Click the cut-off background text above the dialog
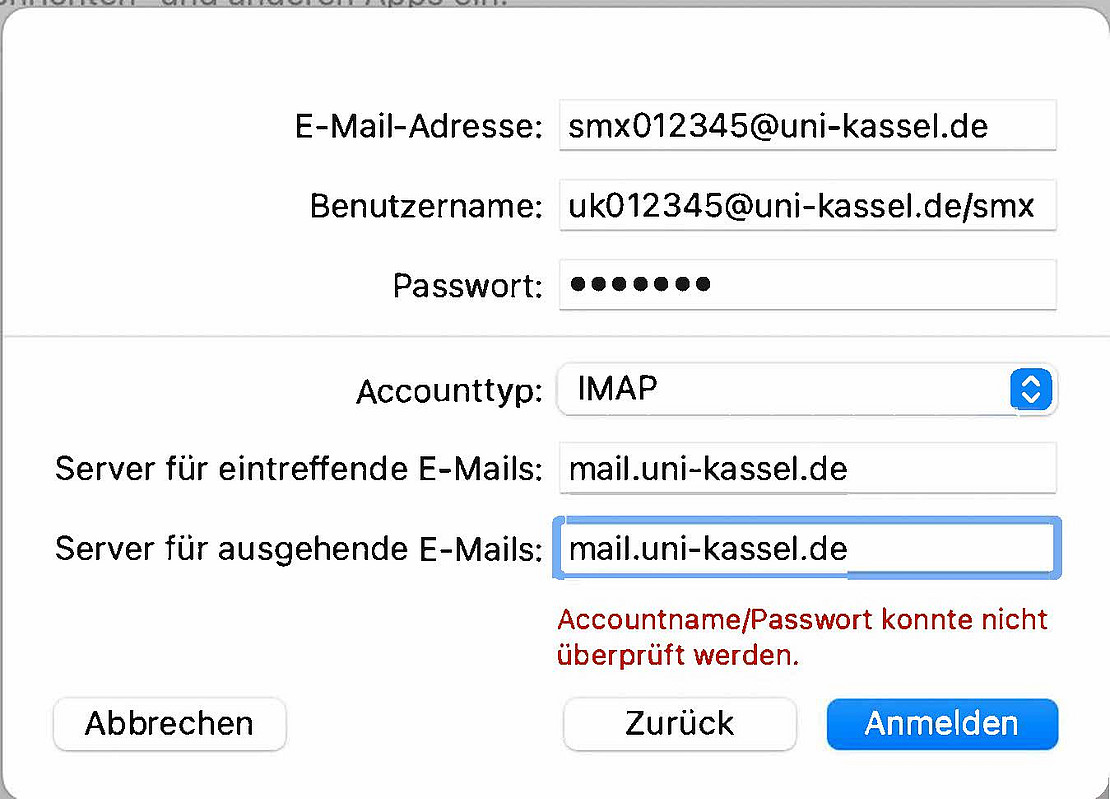 250,3
